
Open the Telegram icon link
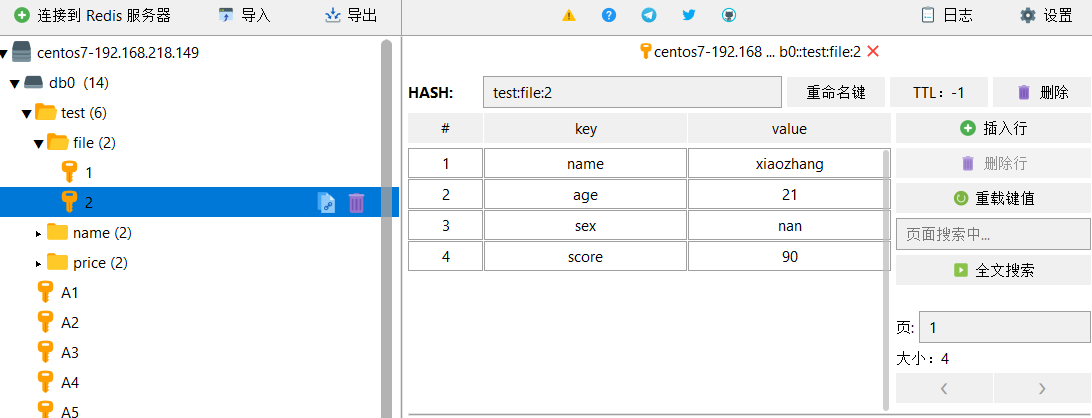[649, 15]
